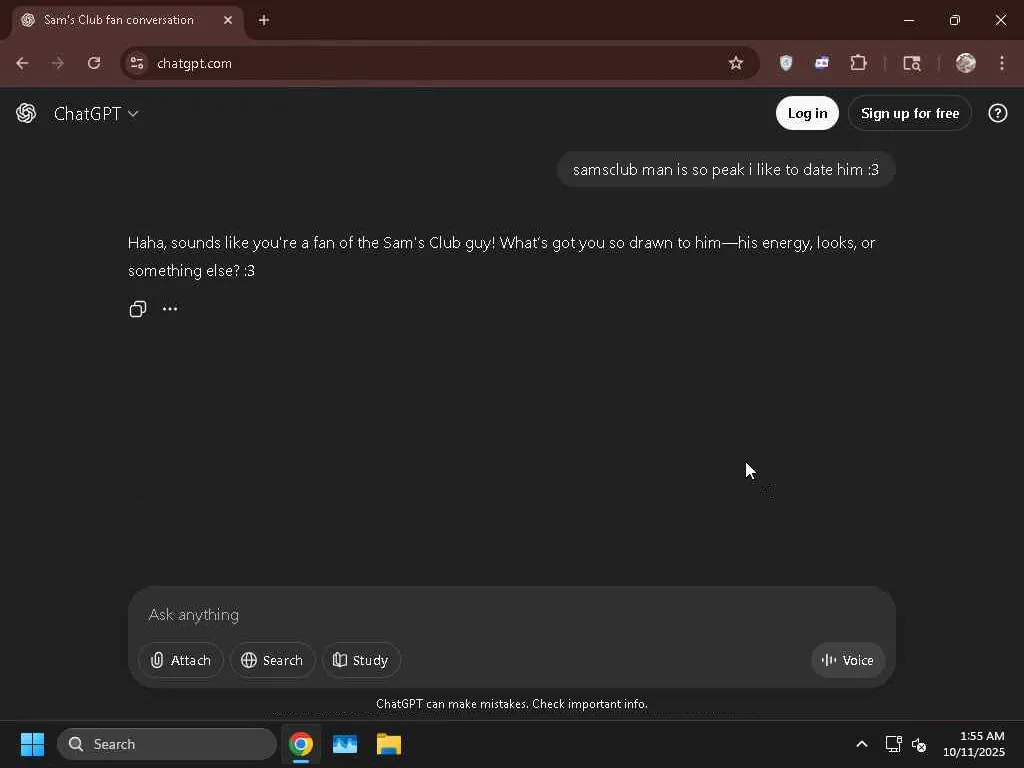
Task: Open the ChatGPT model dropdown
Action: (x=96, y=114)
